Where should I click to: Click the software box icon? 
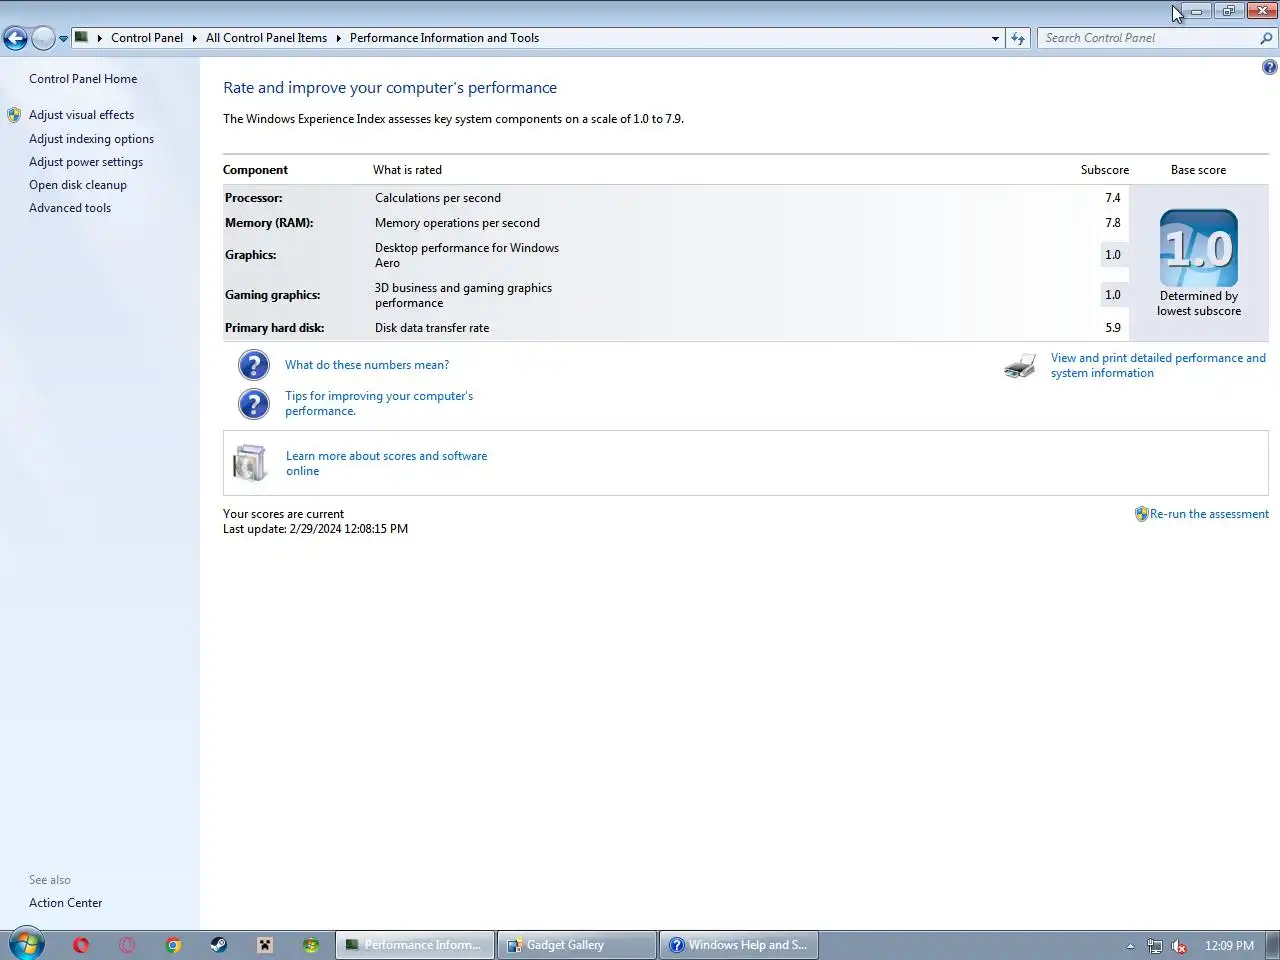pos(250,463)
